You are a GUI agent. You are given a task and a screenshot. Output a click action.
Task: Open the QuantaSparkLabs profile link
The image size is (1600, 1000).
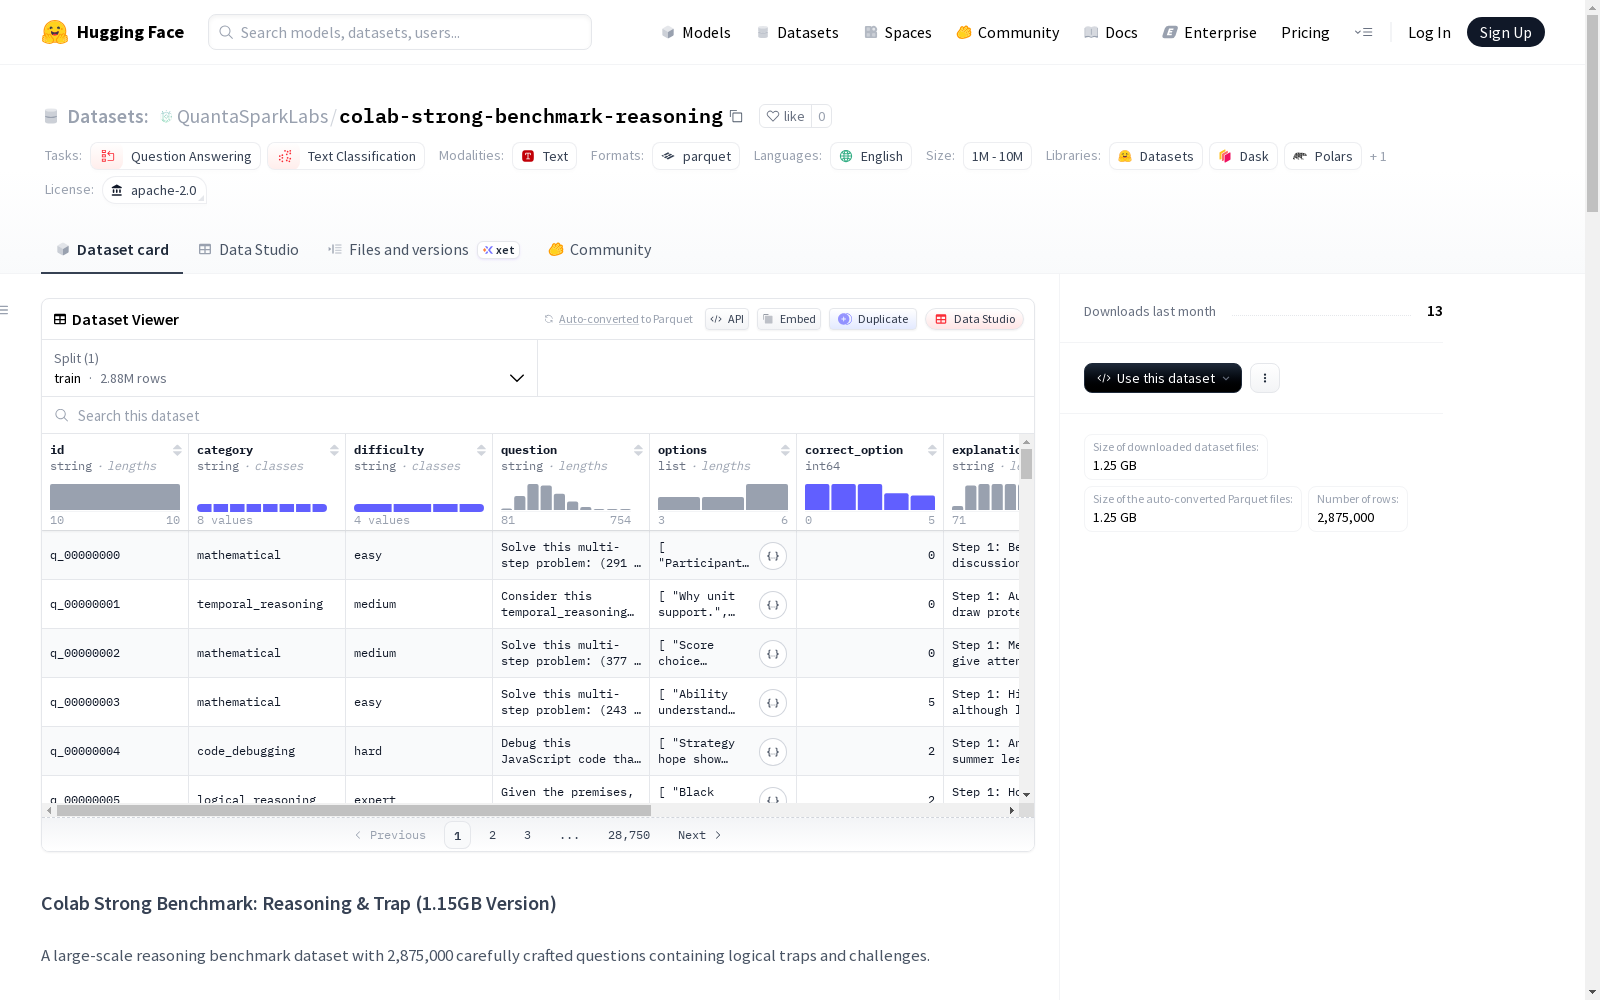click(x=252, y=117)
